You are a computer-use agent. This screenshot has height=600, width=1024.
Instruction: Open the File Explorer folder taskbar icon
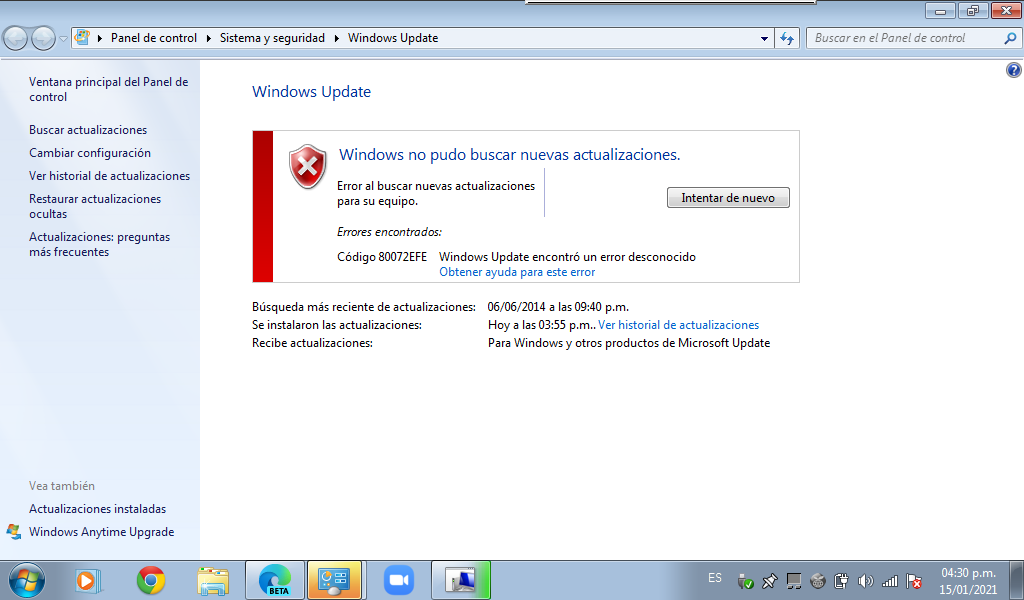pyautogui.click(x=213, y=580)
